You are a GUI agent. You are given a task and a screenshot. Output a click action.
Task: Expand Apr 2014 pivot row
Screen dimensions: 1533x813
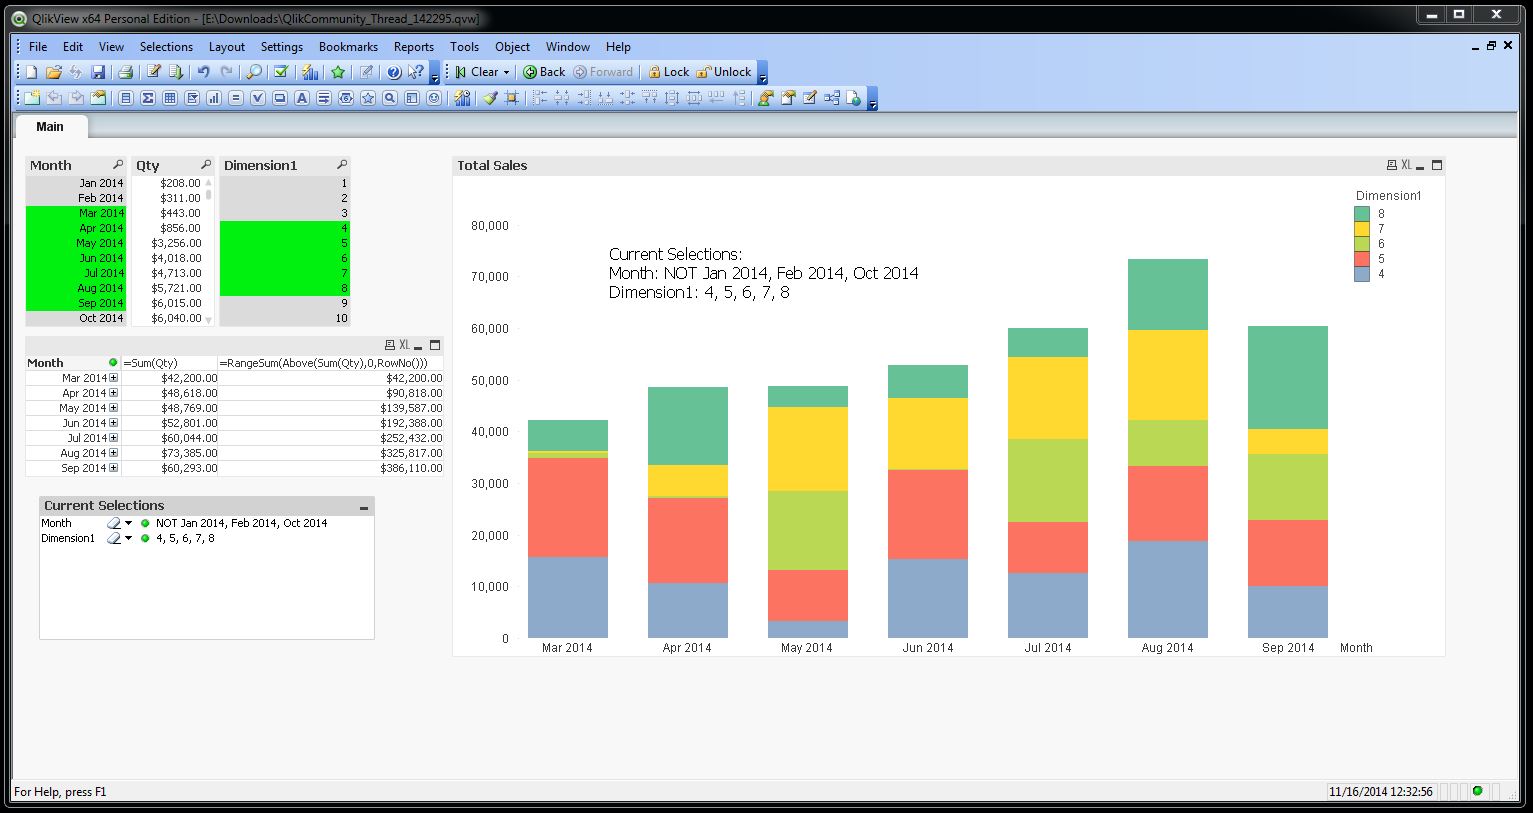(x=114, y=393)
